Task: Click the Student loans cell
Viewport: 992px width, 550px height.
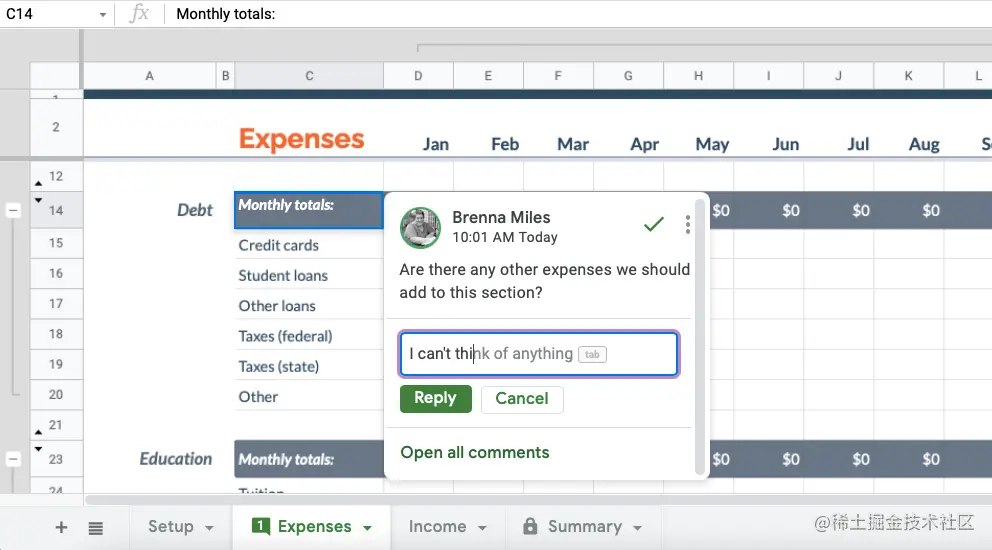Action: point(309,275)
